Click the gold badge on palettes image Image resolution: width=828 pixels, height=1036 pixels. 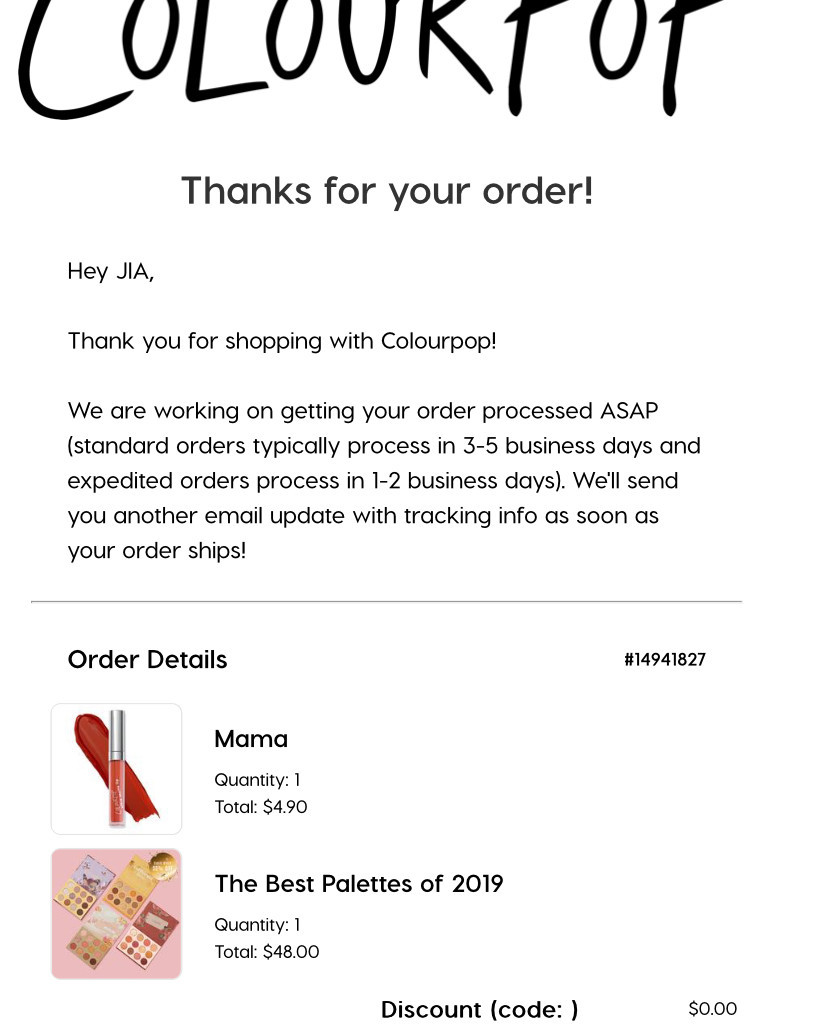(161, 866)
